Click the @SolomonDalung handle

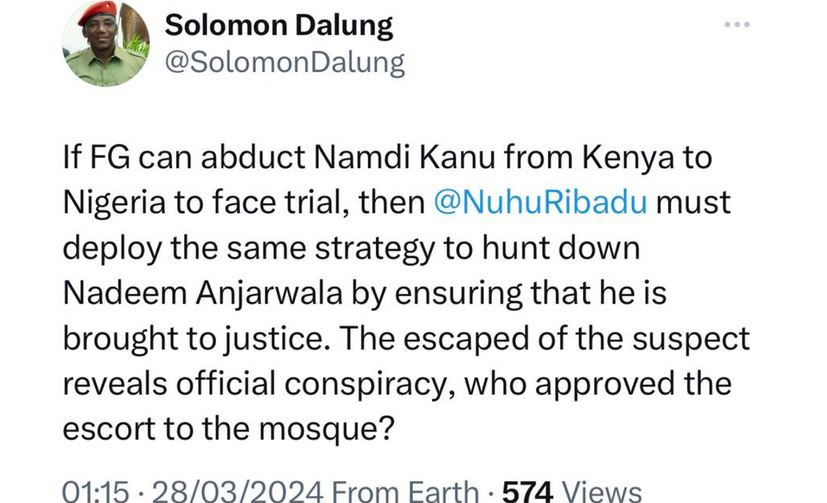coord(284,64)
